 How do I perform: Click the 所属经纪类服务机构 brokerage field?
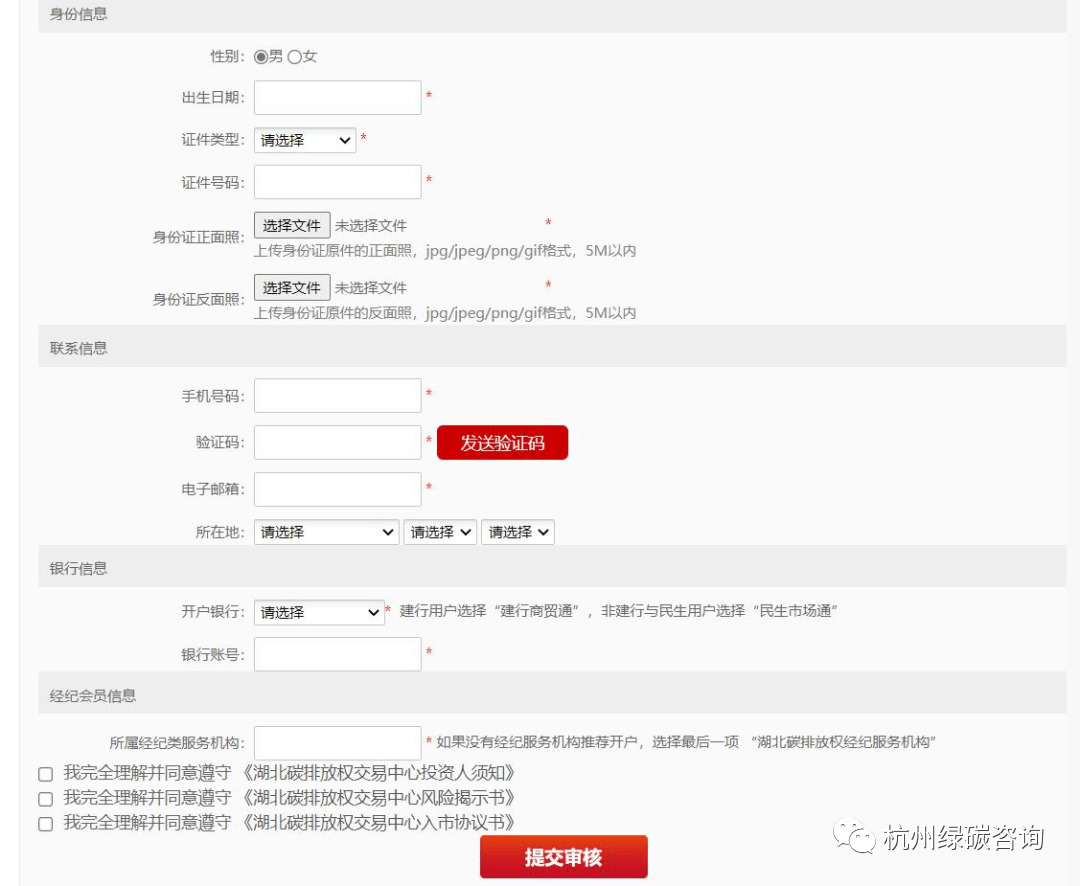point(337,744)
